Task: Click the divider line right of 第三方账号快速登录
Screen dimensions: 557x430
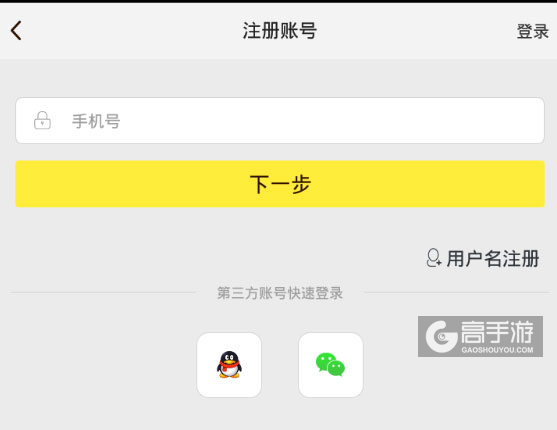Action: (x=456, y=293)
